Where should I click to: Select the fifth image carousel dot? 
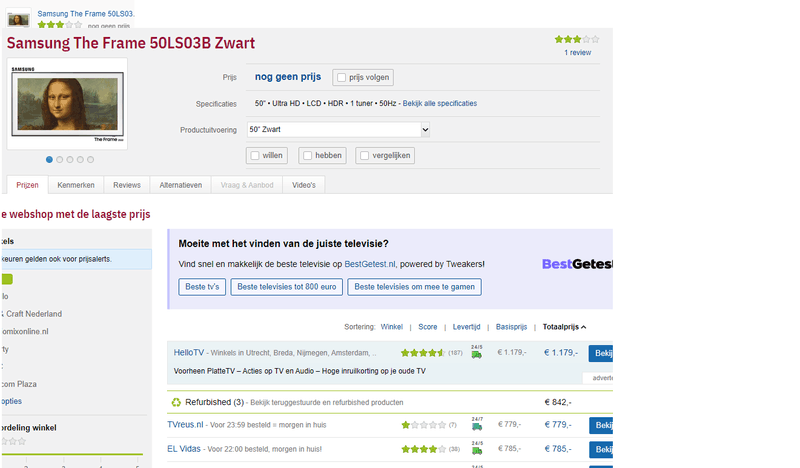click(90, 160)
